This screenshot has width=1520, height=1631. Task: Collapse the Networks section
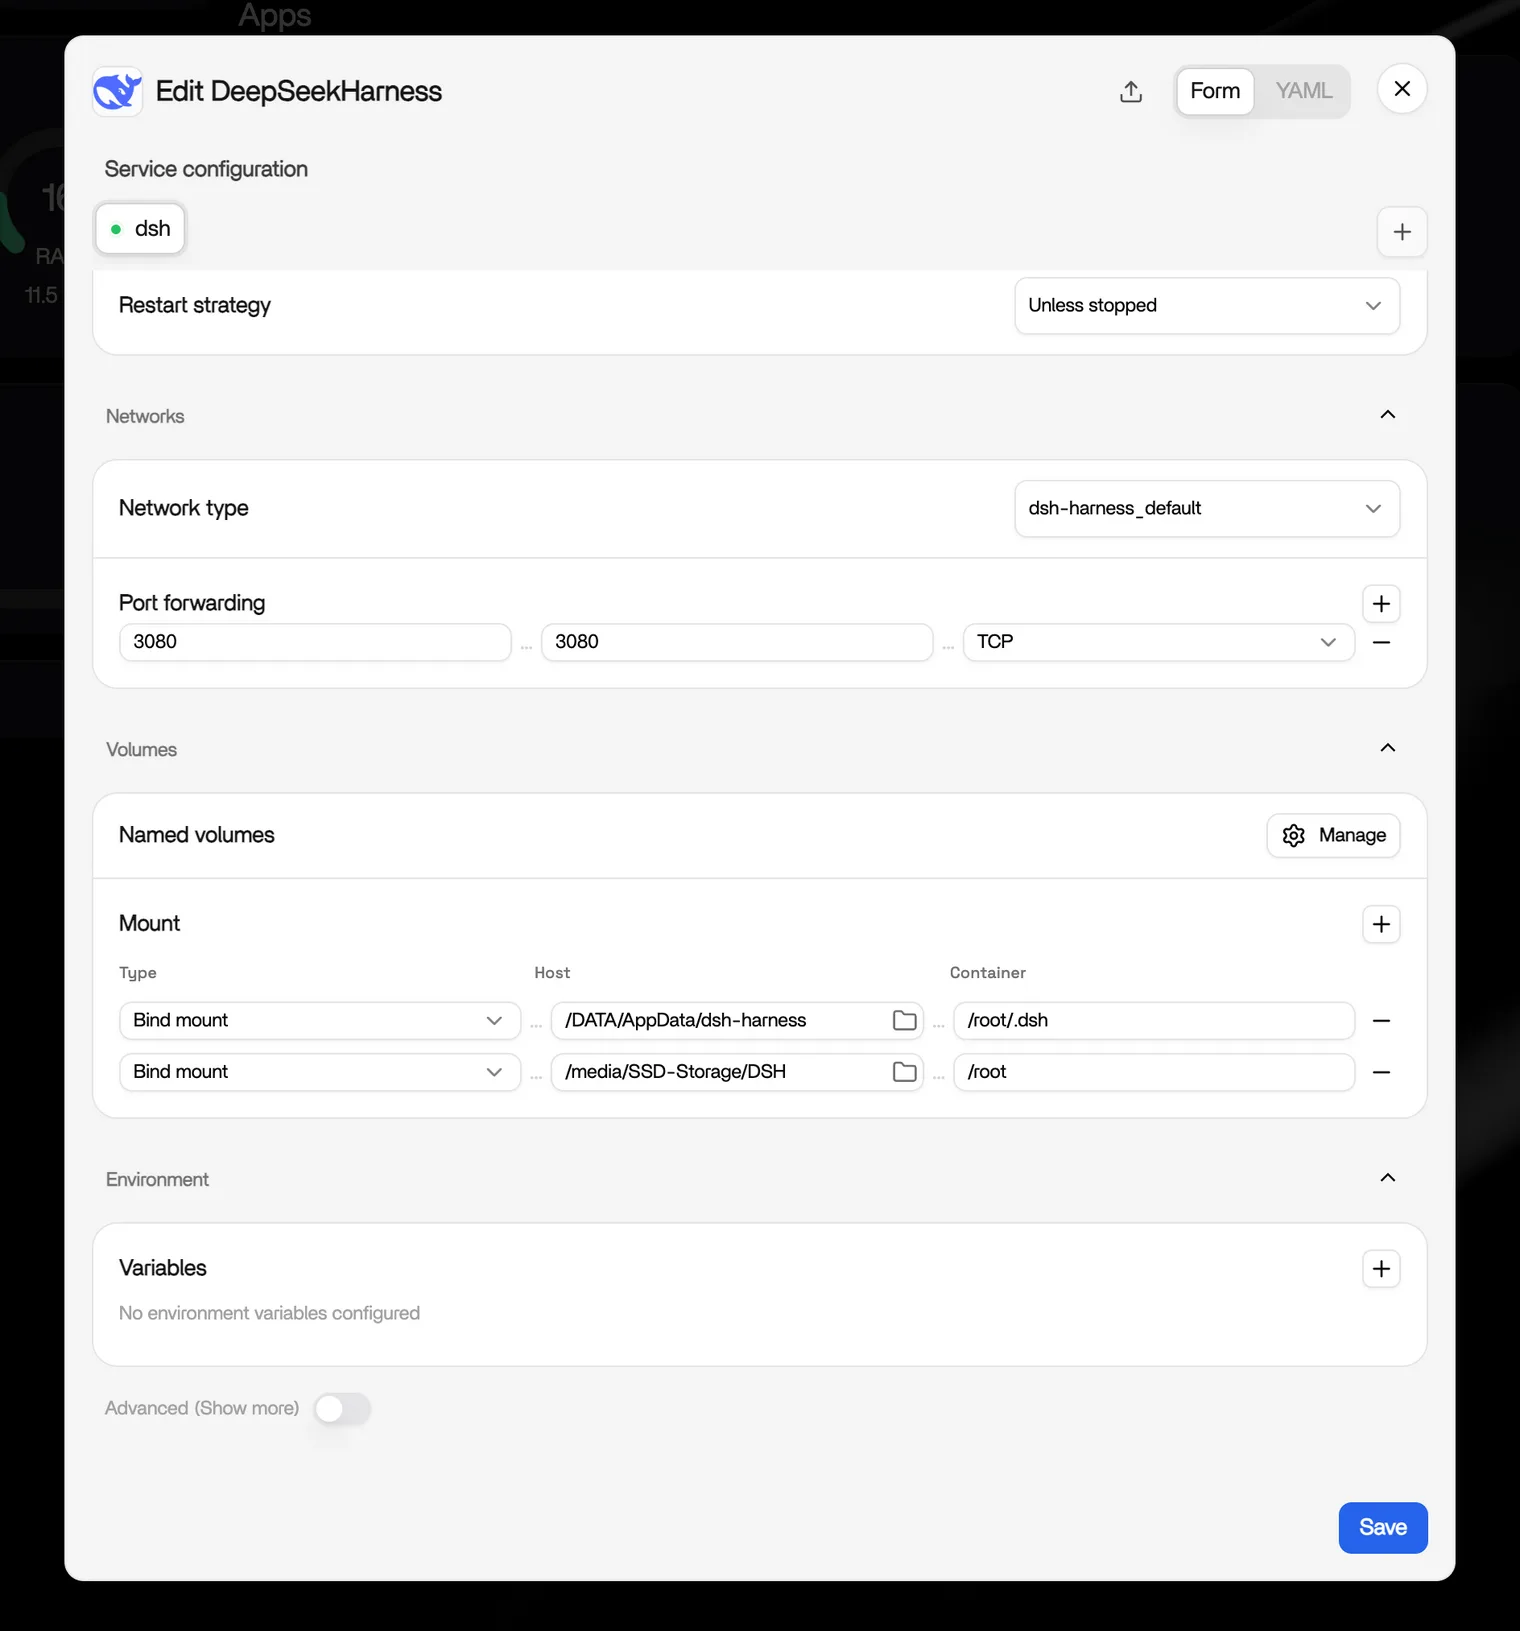pos(1388,415)
